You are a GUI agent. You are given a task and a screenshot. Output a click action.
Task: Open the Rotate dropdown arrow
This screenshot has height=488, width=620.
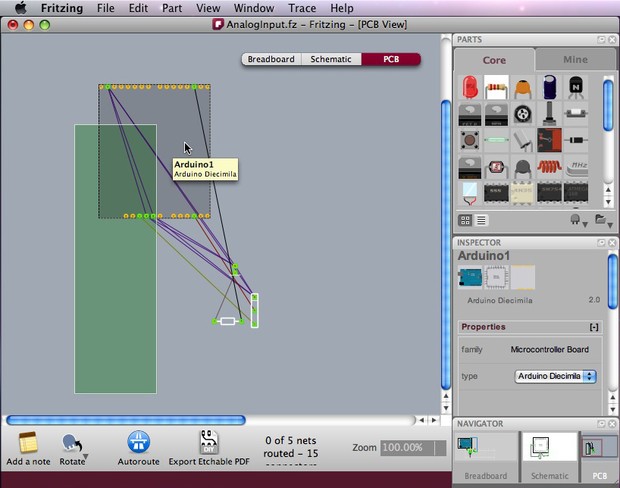click(x=85, y=457)
